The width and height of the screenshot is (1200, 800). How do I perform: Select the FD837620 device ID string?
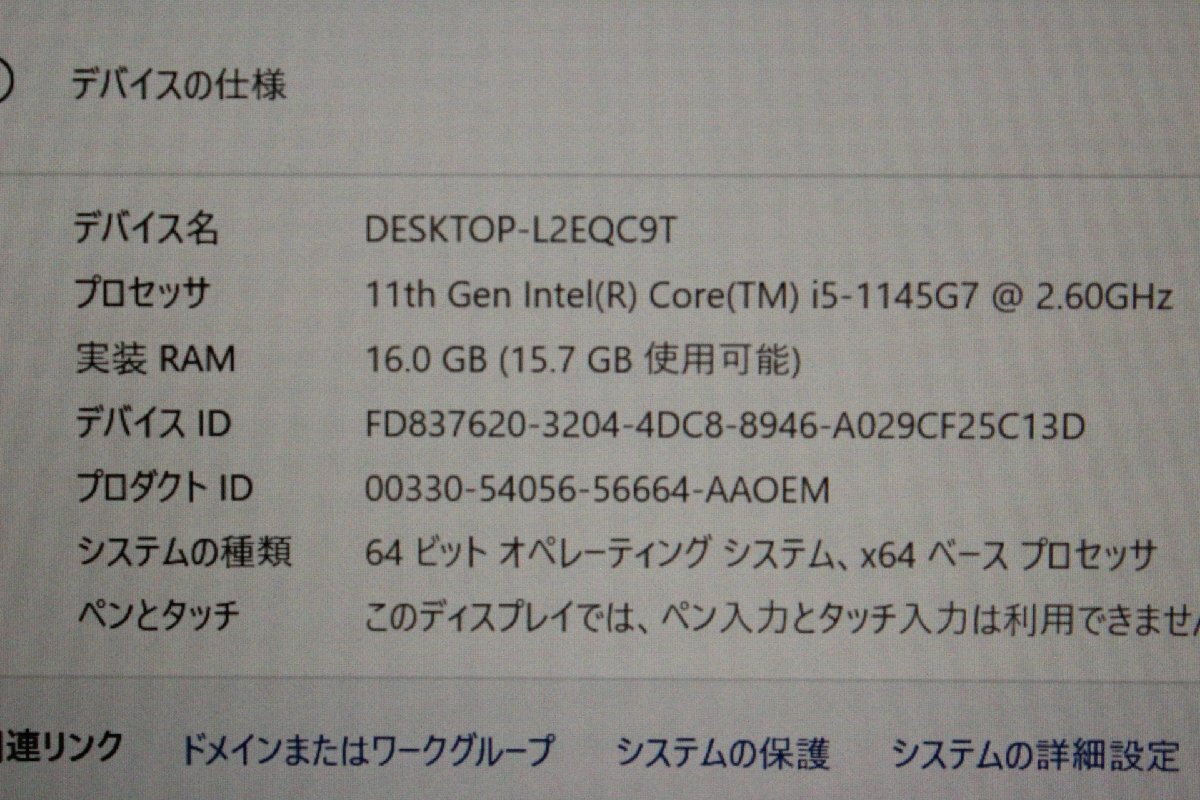click(725, 426)
